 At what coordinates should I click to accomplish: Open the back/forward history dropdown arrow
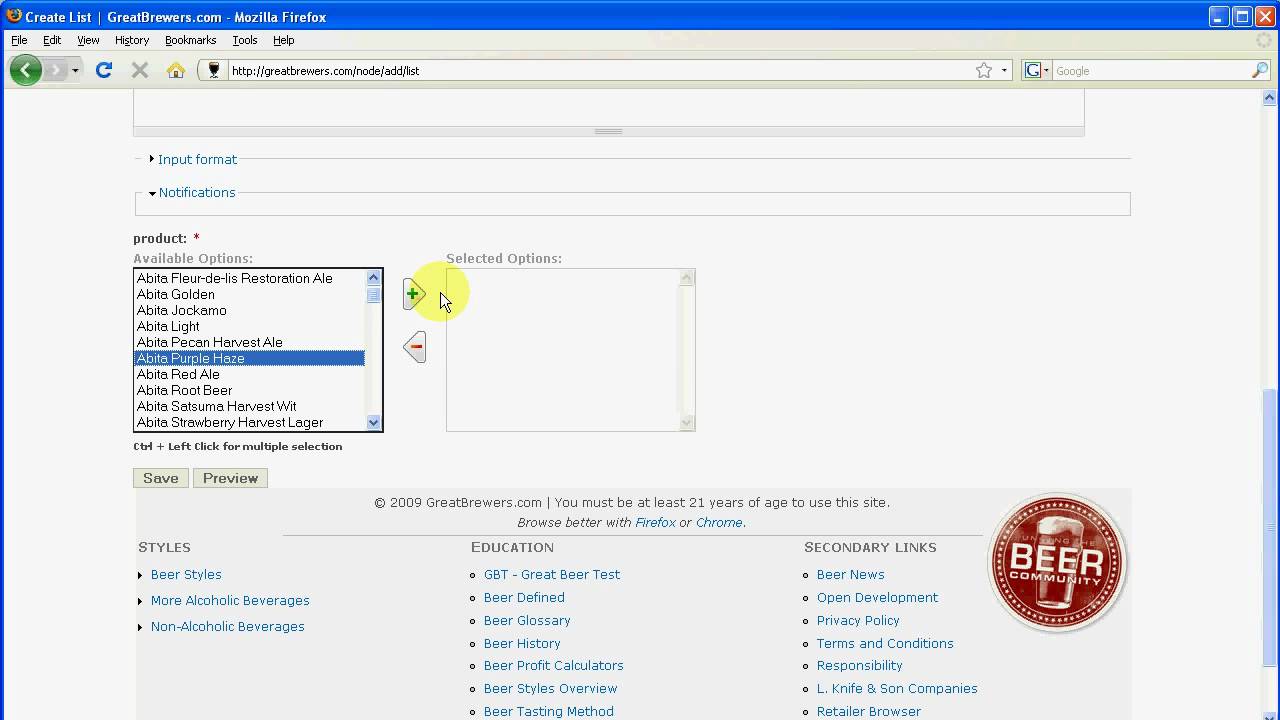75,70
